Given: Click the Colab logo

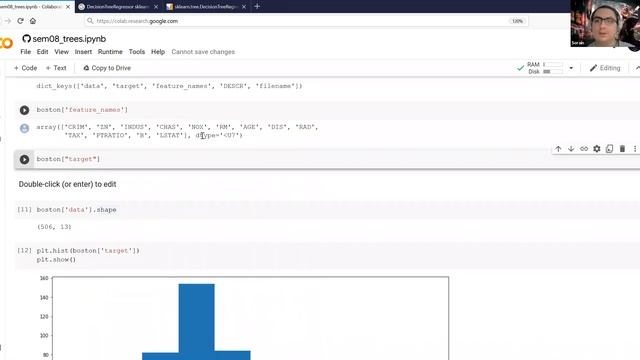Looking at the screenshot, I should [6, 42].
